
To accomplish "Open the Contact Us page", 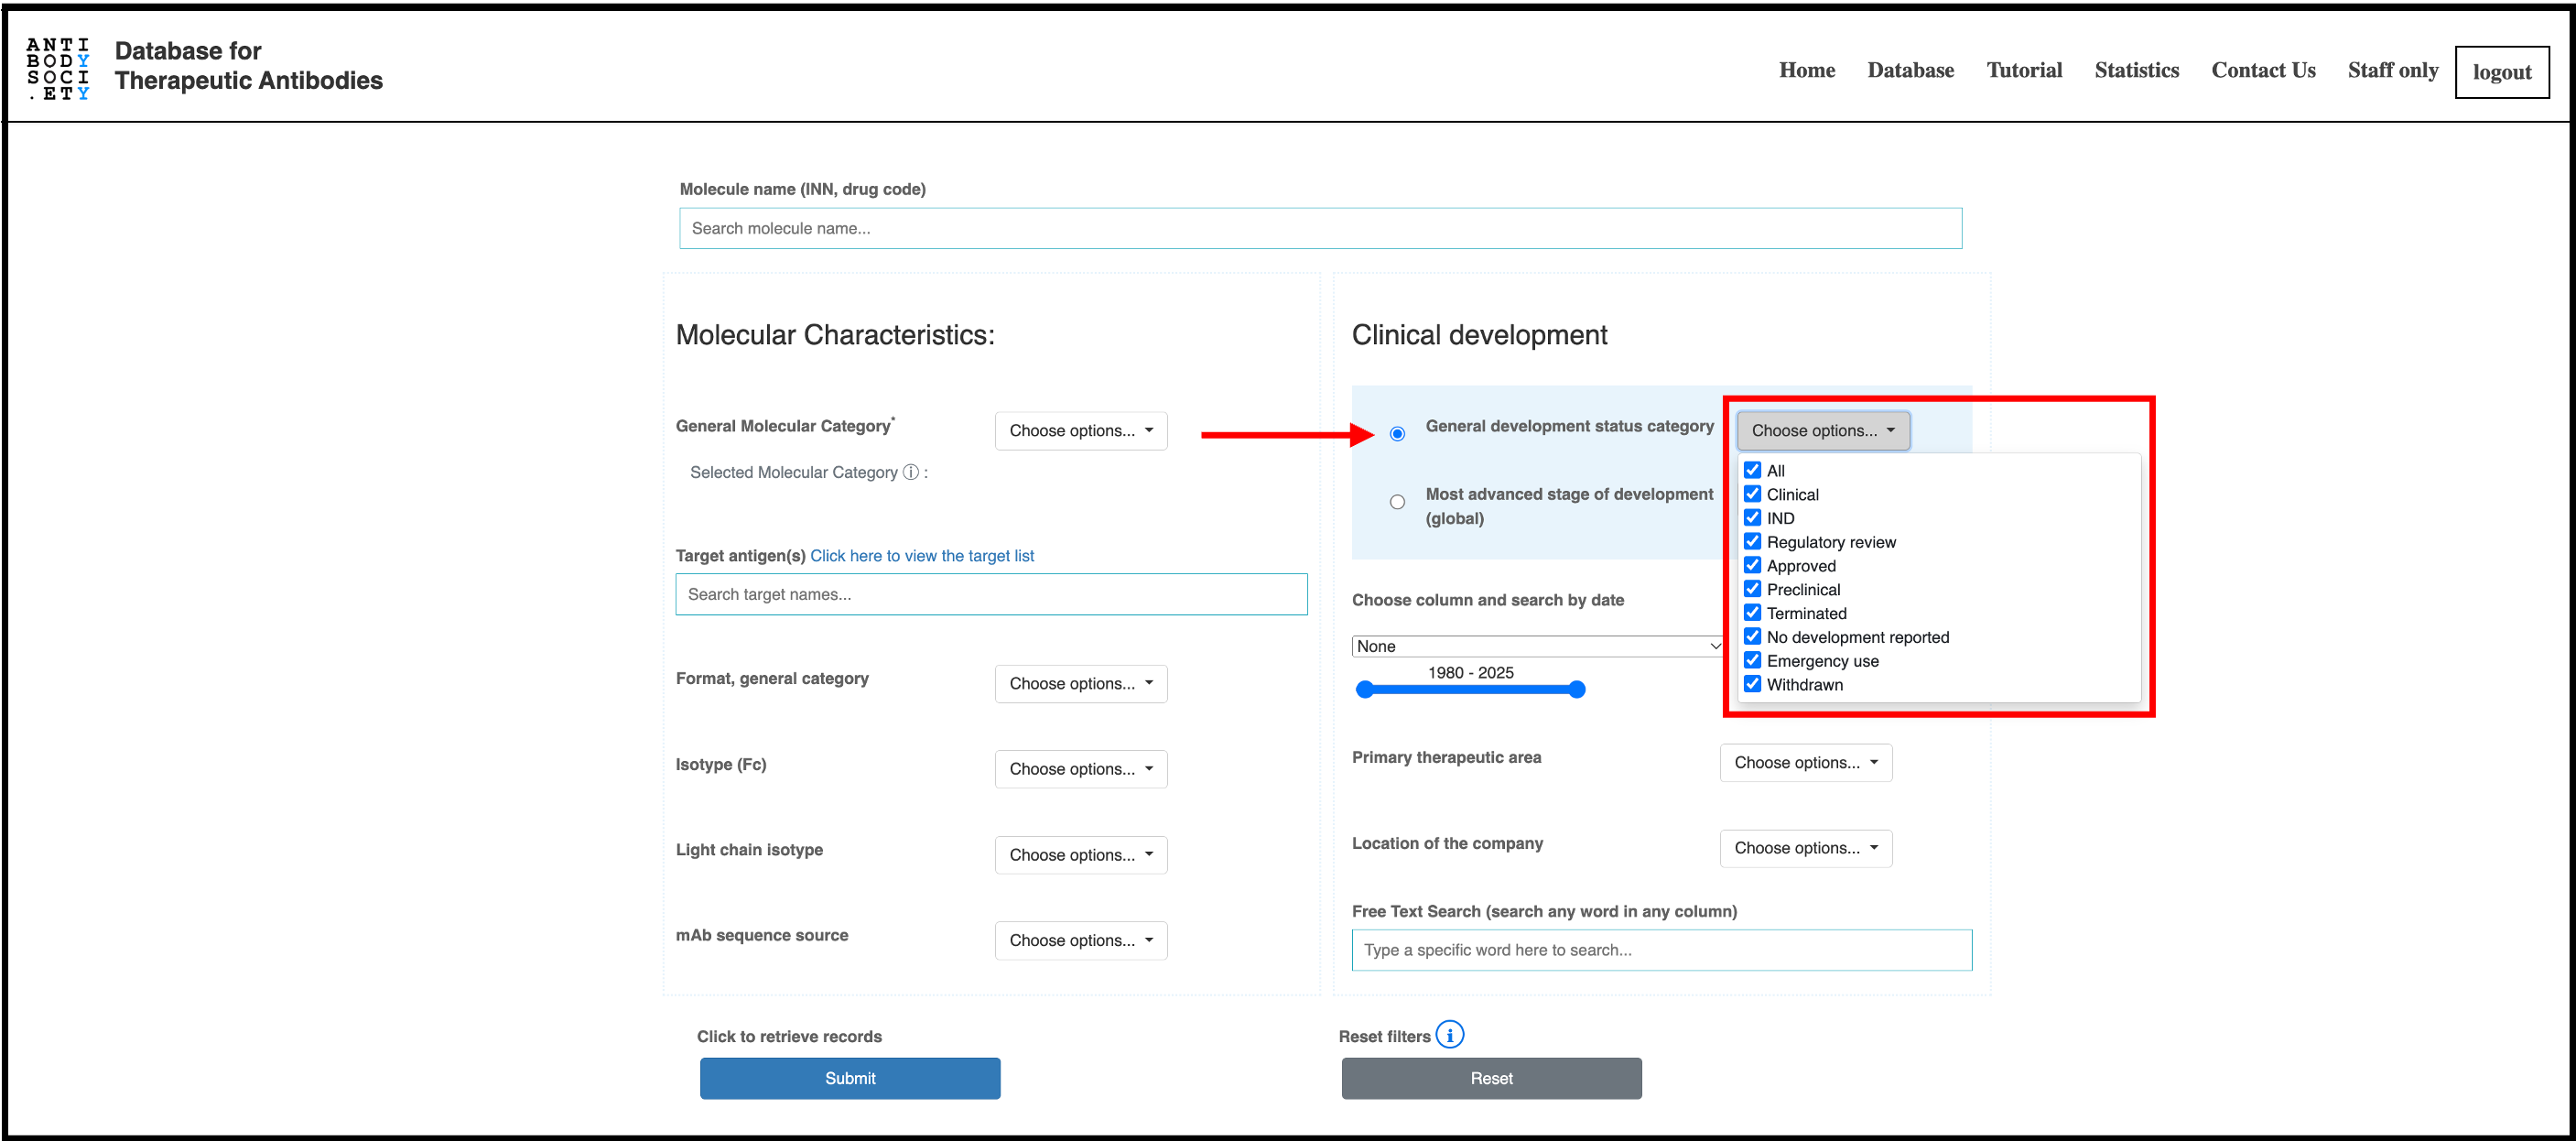I will pyautogui.click(x=2263, y=70).
